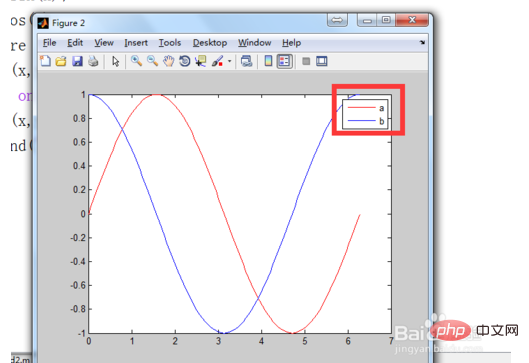The height and width of the screenshot is (363, 529).
Task: Open the File menu
Action: point(49,43)
